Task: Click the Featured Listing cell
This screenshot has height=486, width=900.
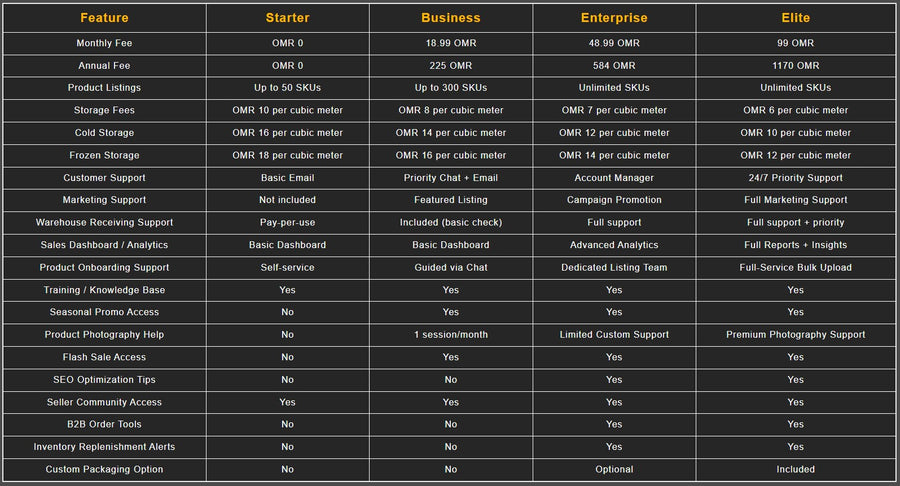Action: pos(451,200)
